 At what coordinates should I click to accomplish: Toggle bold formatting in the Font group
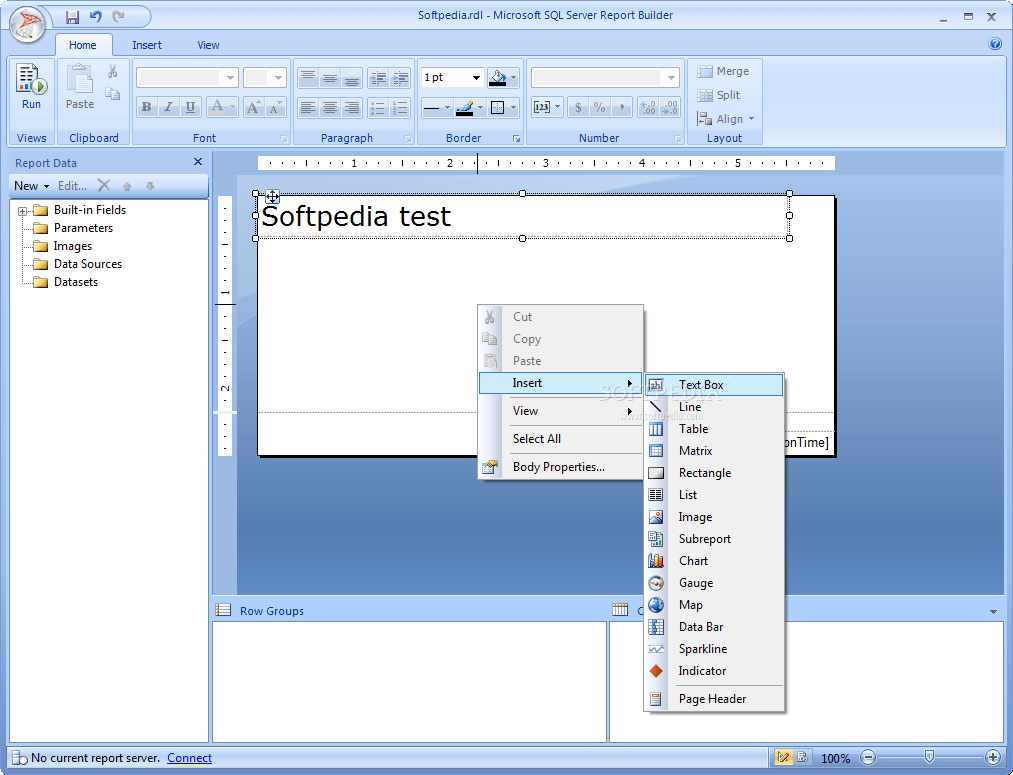(x=146, y=107)
